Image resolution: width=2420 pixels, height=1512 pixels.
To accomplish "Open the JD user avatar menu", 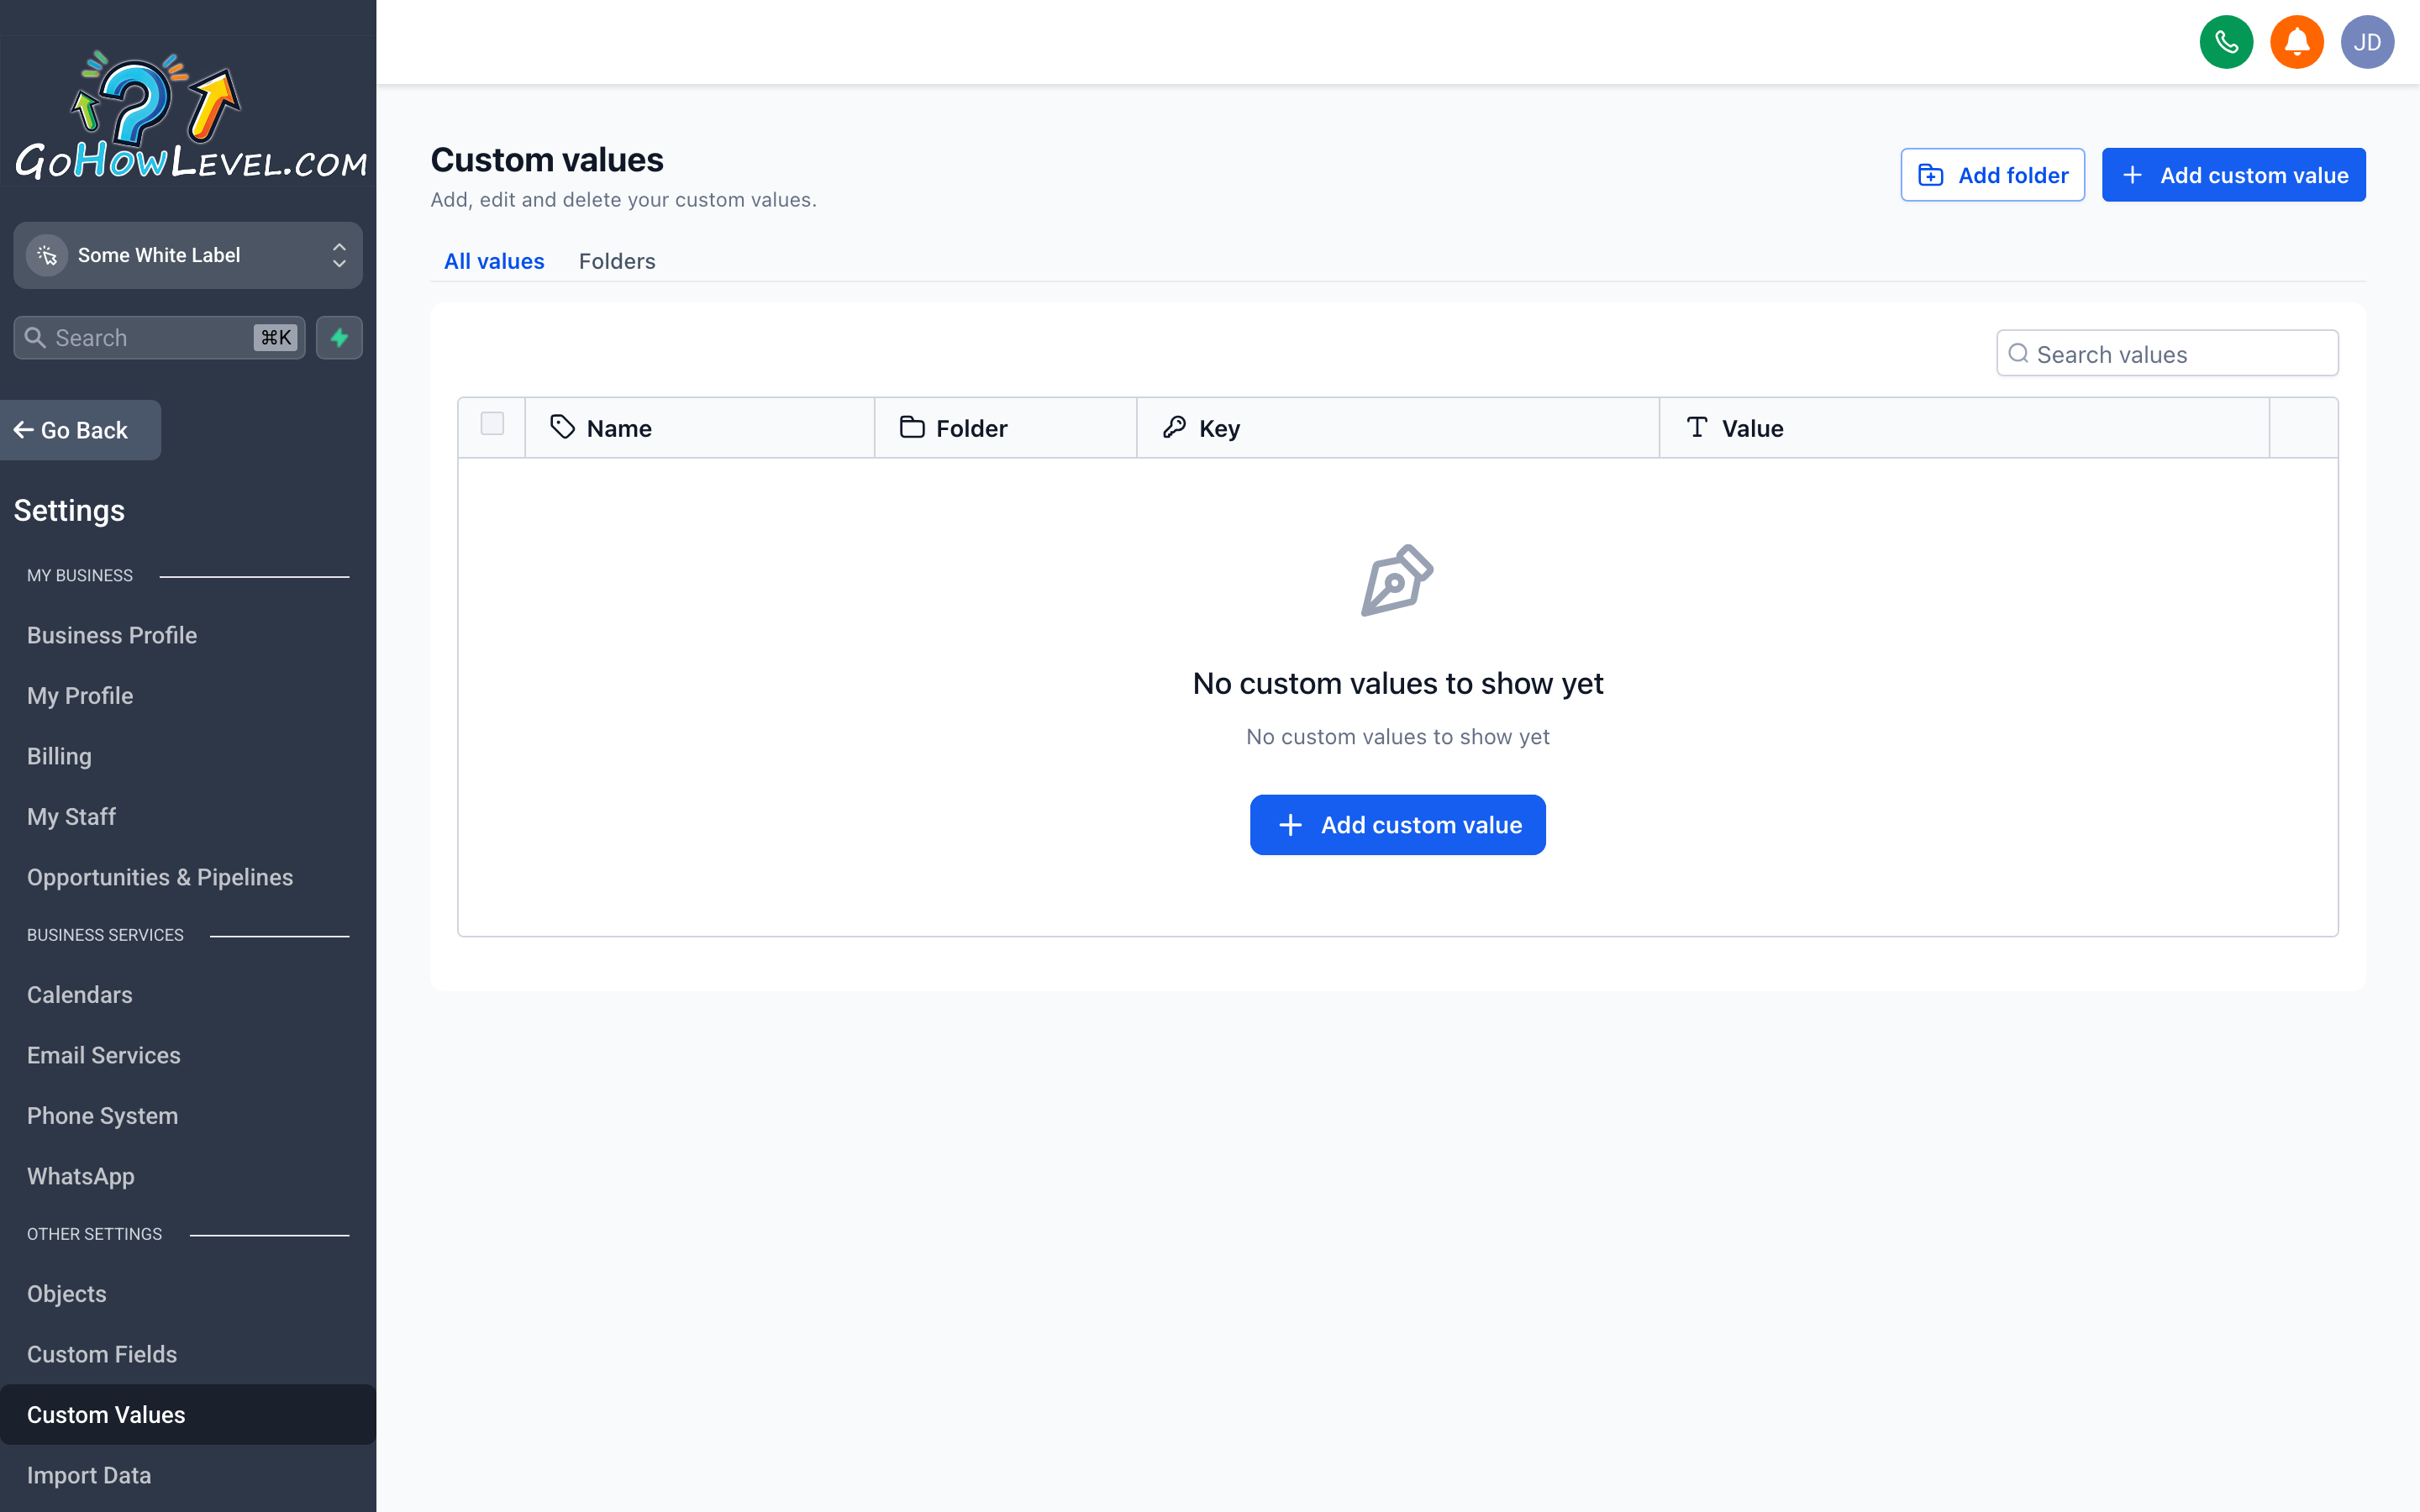I will pos(2367,42).
